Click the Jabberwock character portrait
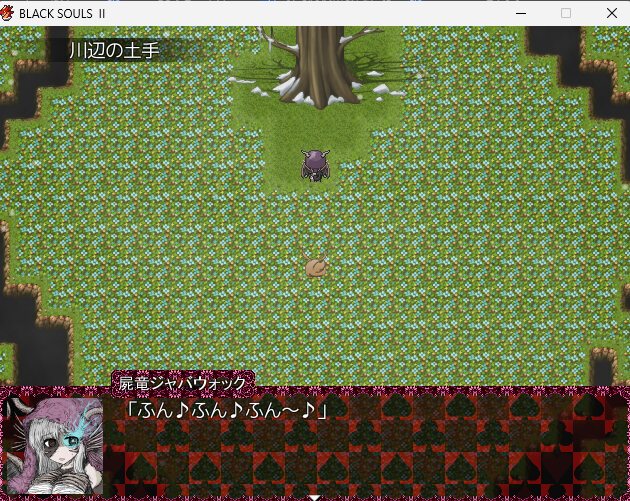Viewport: 630px width, 501px height. [55, 446]
